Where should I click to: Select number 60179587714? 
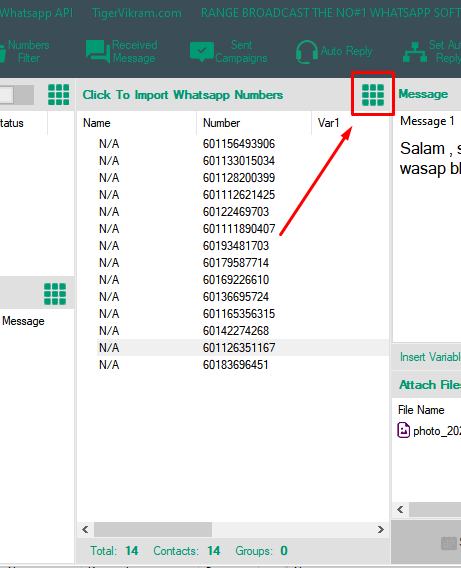pyautogui.click(x=236, y=263)
